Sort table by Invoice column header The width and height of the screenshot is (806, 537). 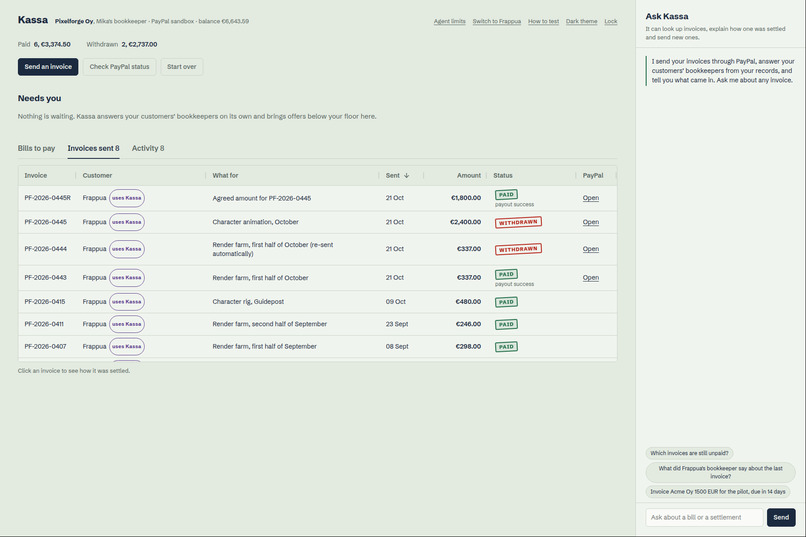pos(35,176)
